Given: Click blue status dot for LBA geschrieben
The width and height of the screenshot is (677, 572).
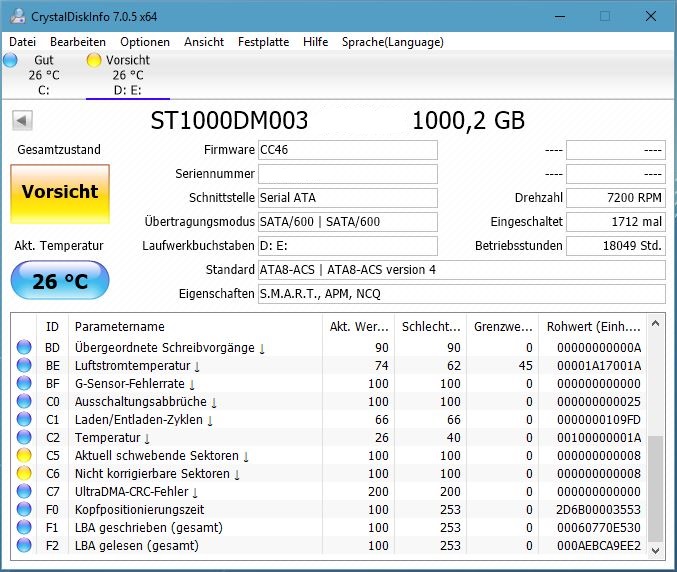Looking at the screenshot, I should point(24,527).
